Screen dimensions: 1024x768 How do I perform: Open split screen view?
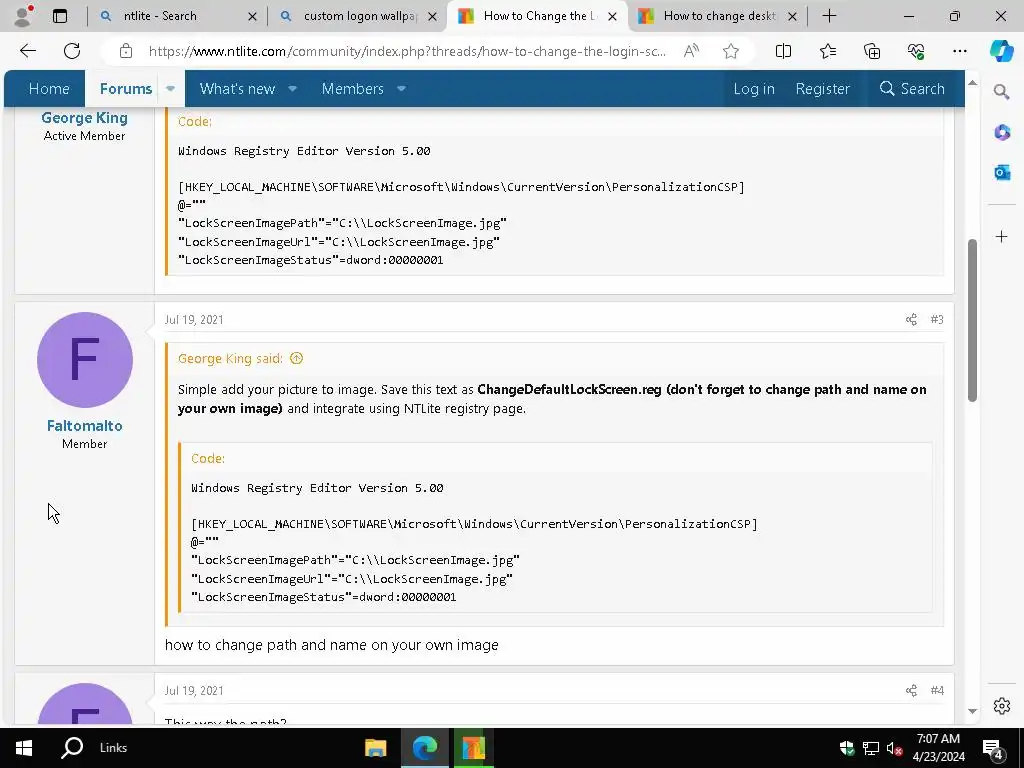783,51
